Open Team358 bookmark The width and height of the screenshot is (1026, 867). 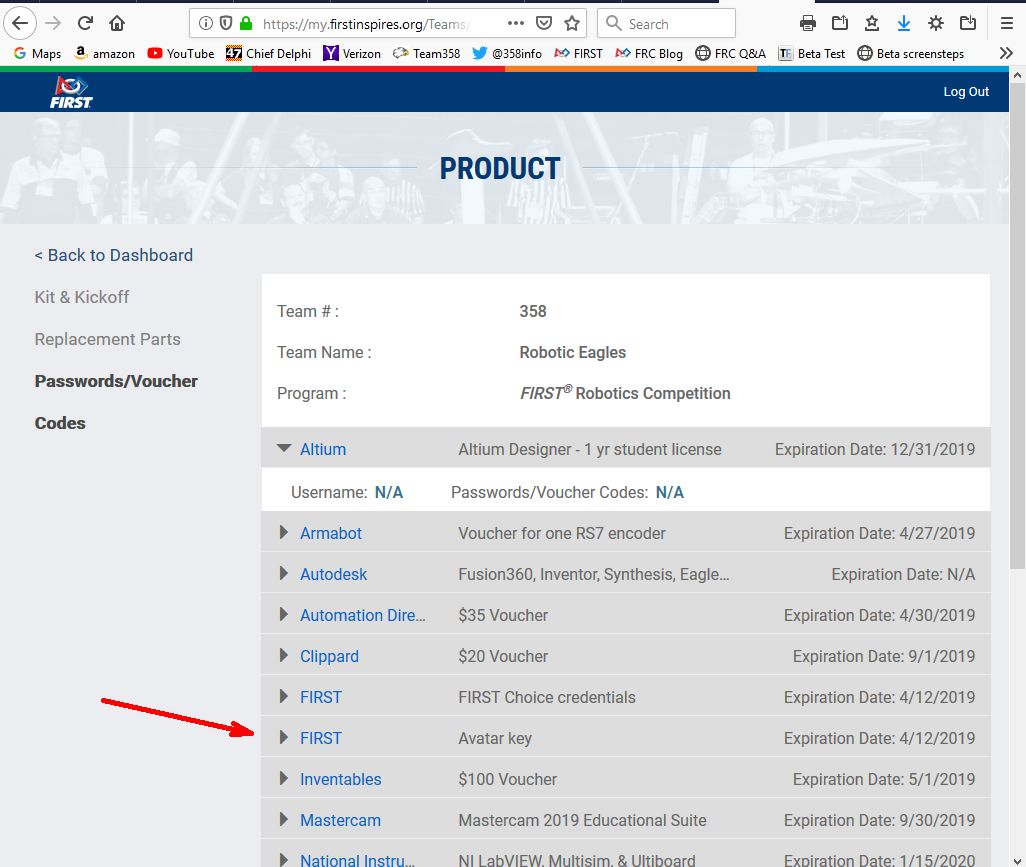pos(427,54)
